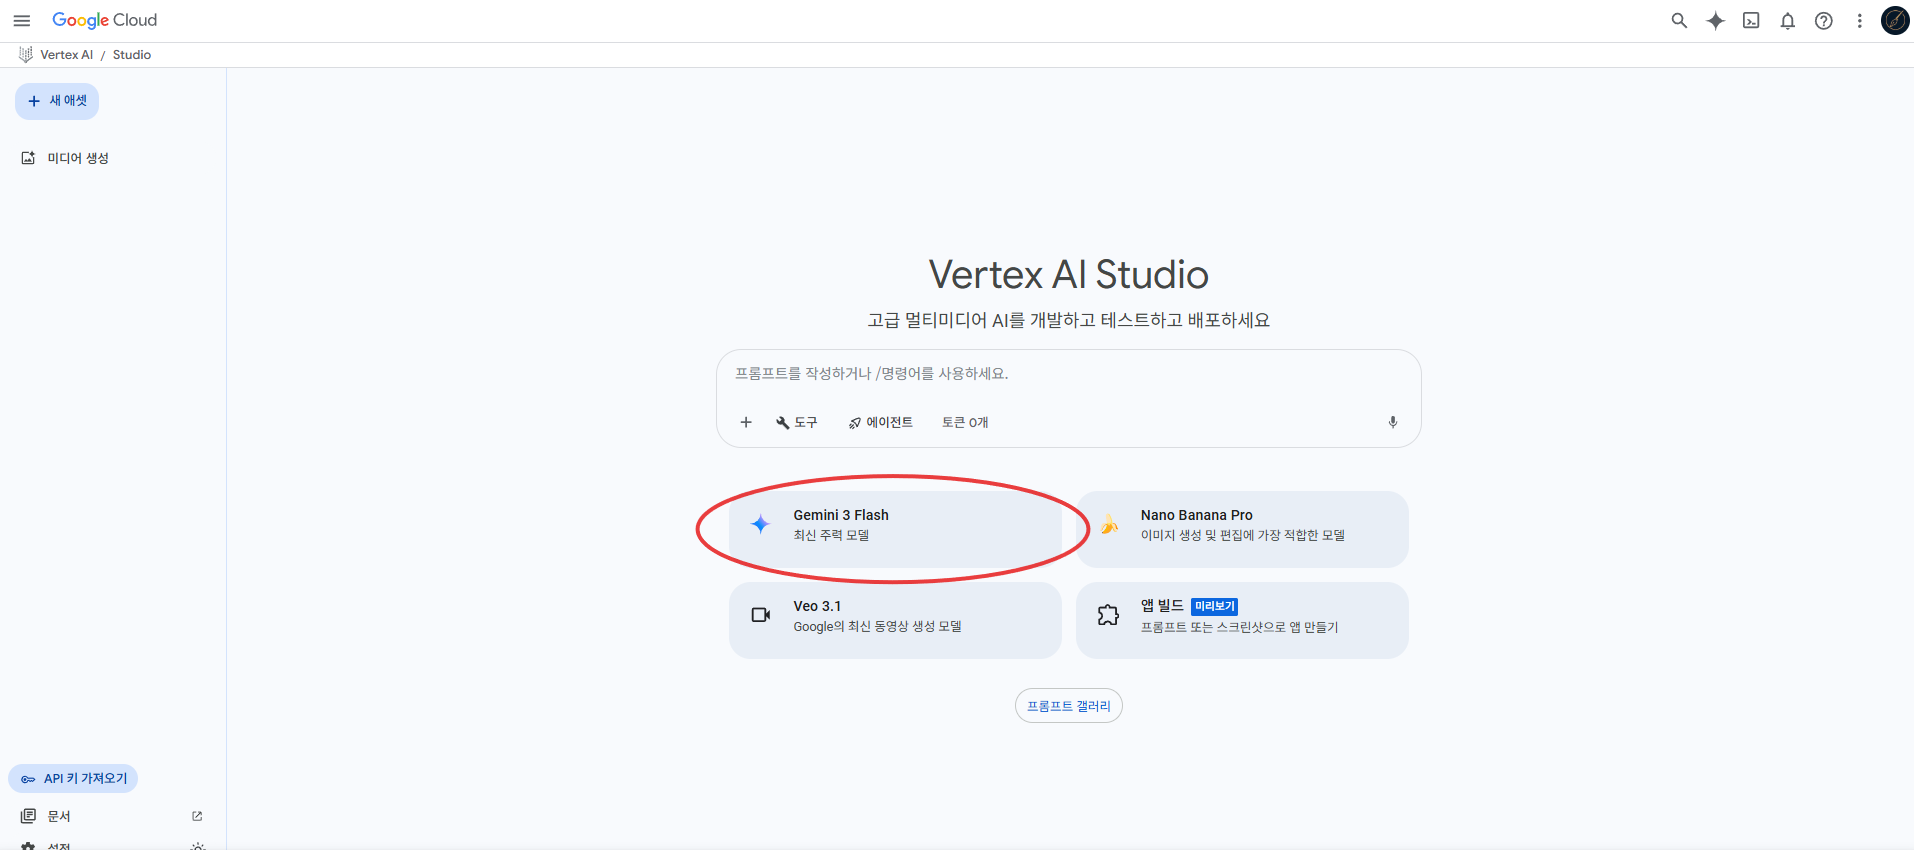Select the Gemini 3 Flash card
The height and width of the screenshot is (850, 1914).
pos(895,529)
